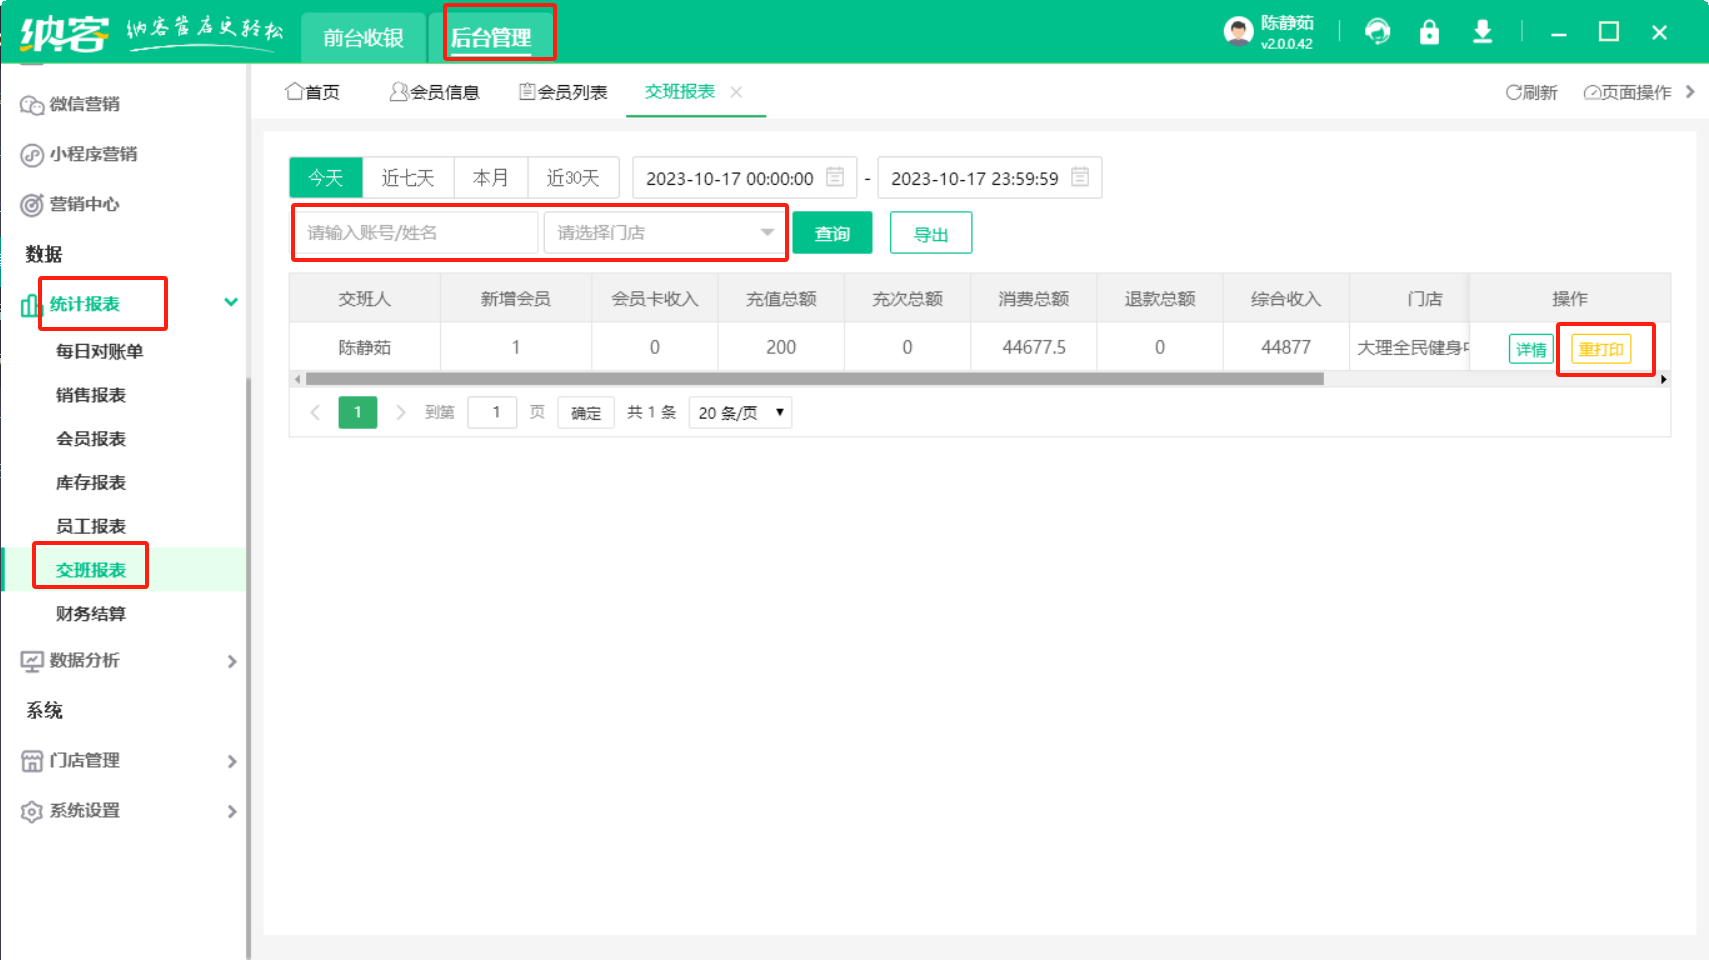
Task: Close the 交班报表 tab
Action: 736,92
